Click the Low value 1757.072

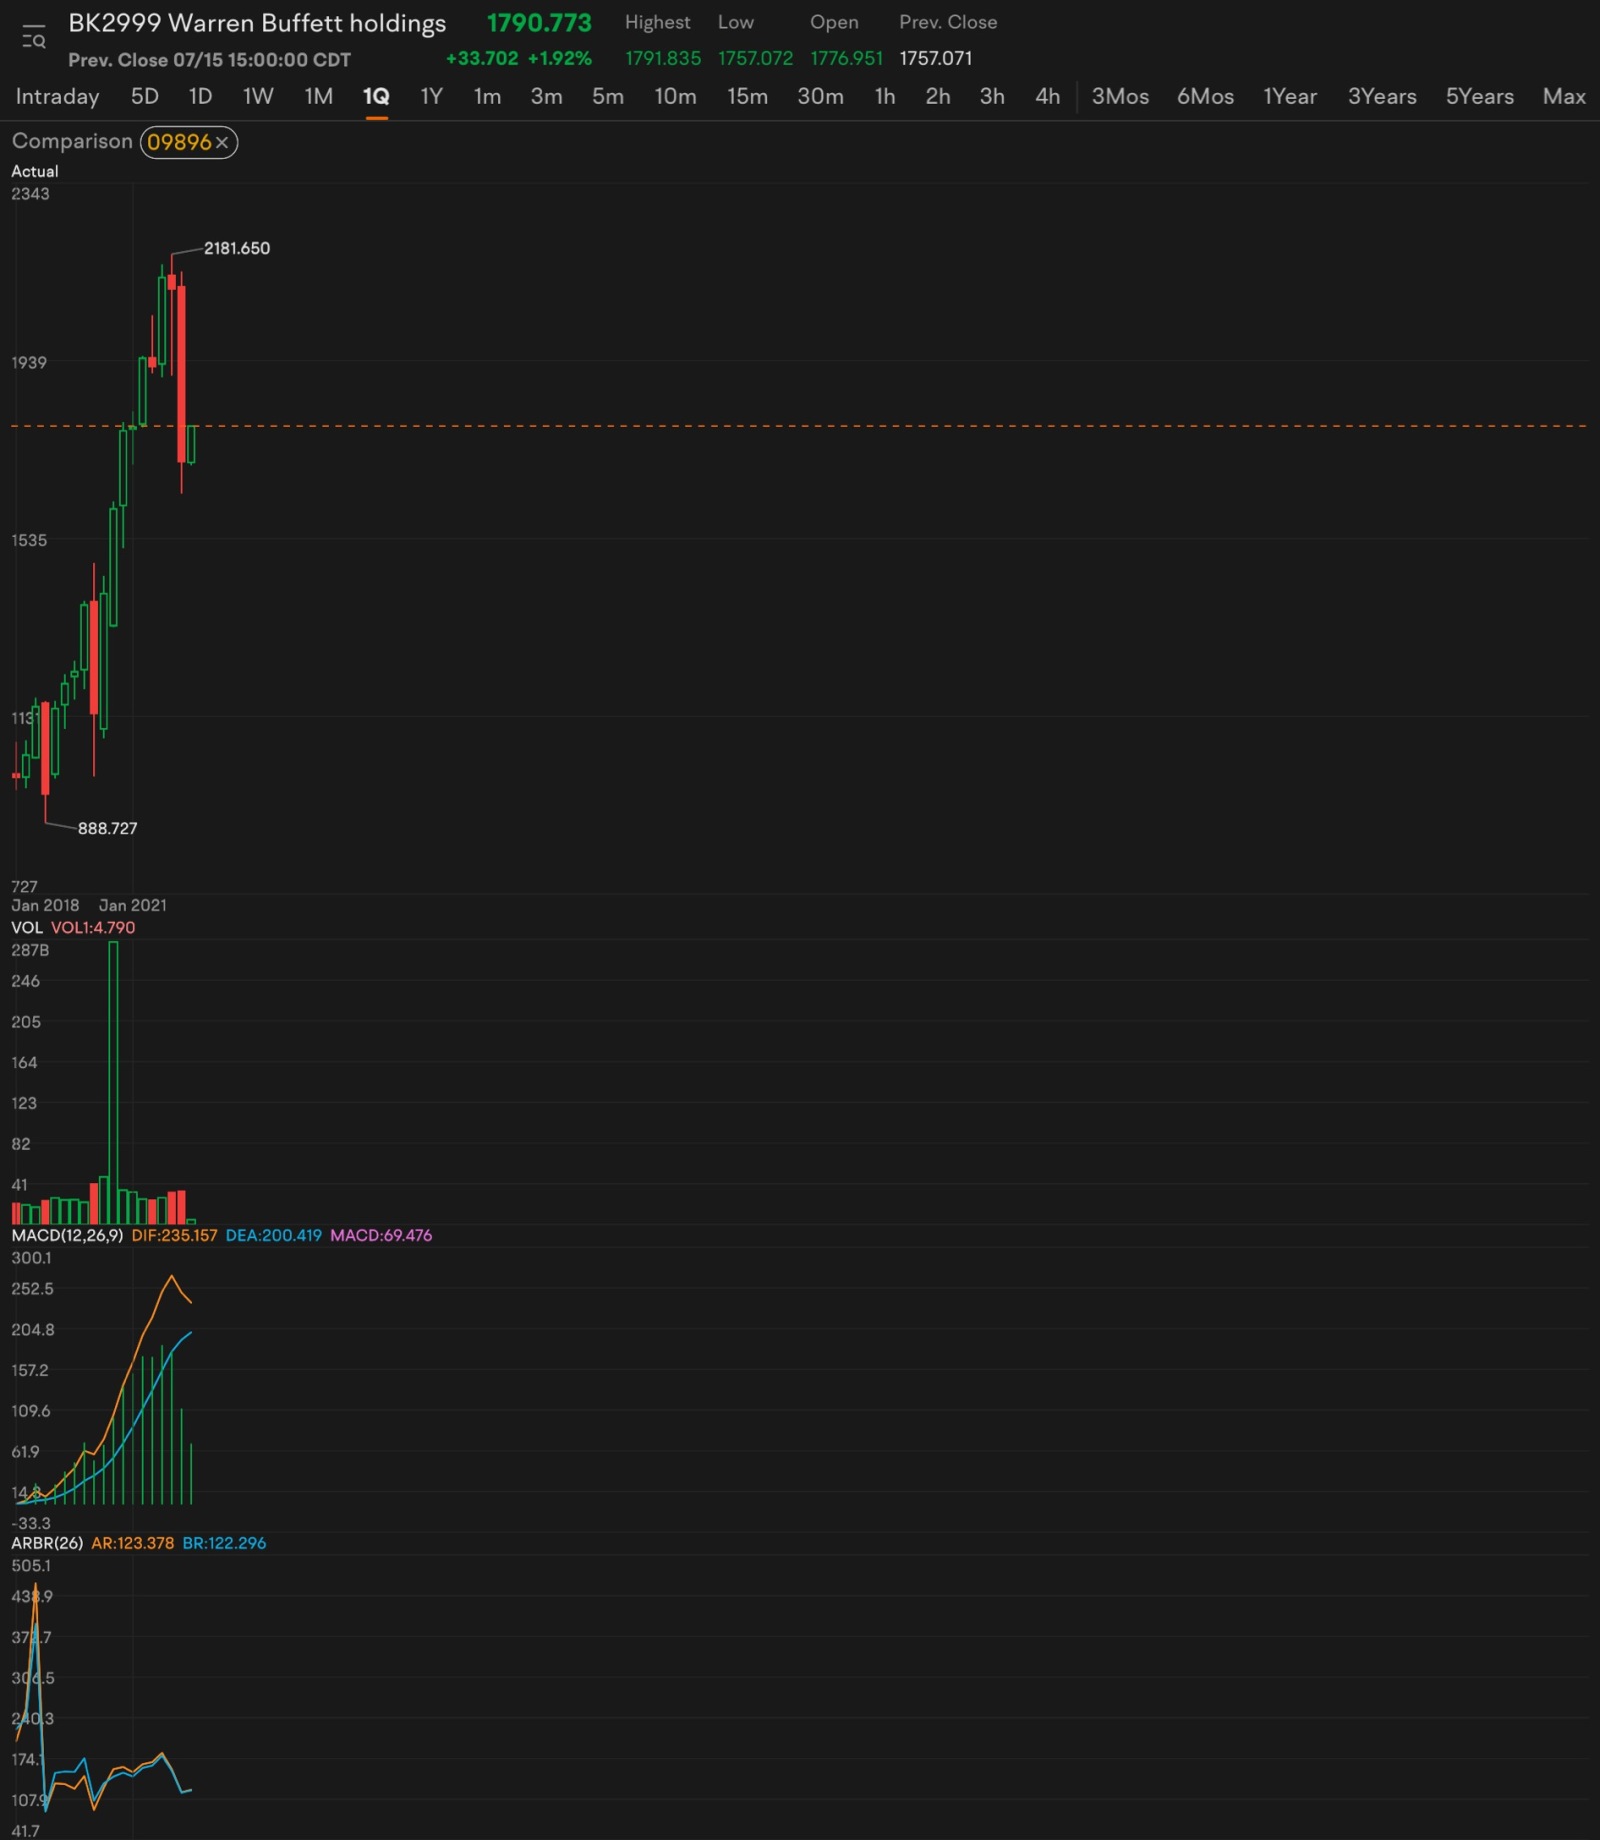[755, 58]
